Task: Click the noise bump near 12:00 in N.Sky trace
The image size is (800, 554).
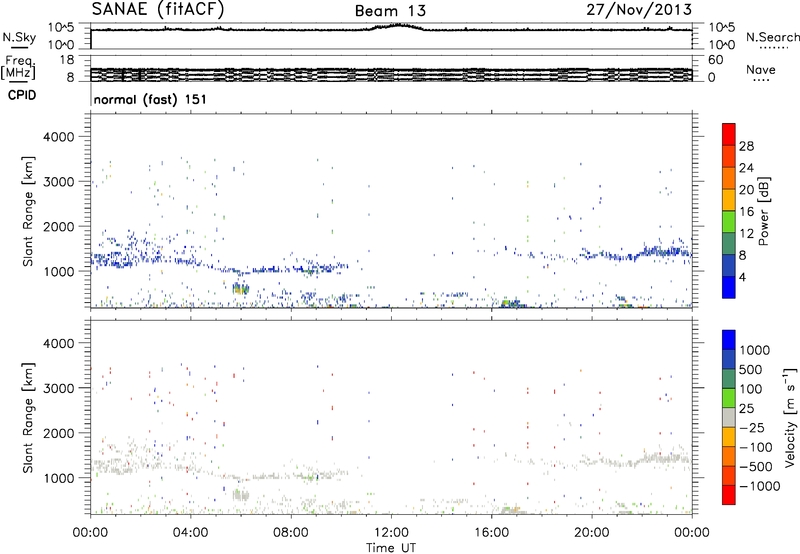Action: point(399,26)
